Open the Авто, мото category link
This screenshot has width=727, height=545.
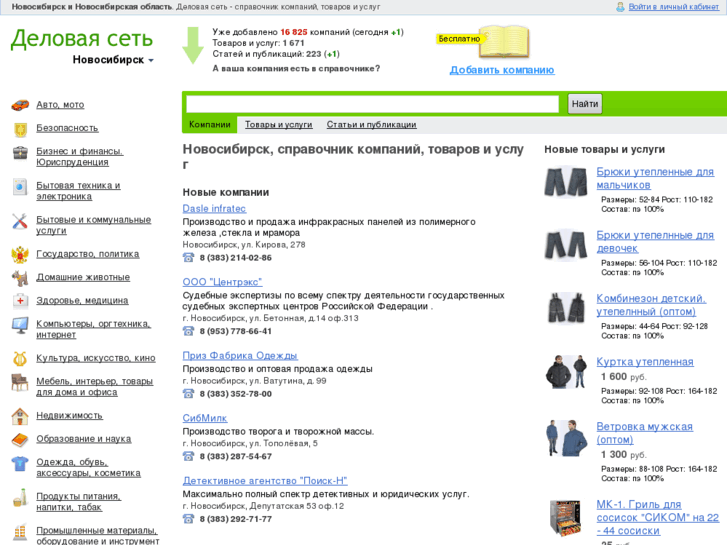tap(60, 105)
